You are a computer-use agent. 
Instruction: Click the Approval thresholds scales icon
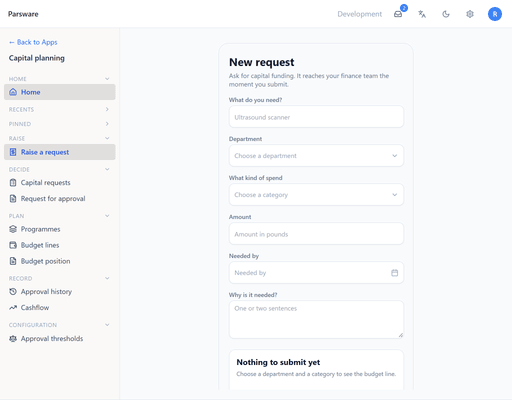click(x=13, y=339)
